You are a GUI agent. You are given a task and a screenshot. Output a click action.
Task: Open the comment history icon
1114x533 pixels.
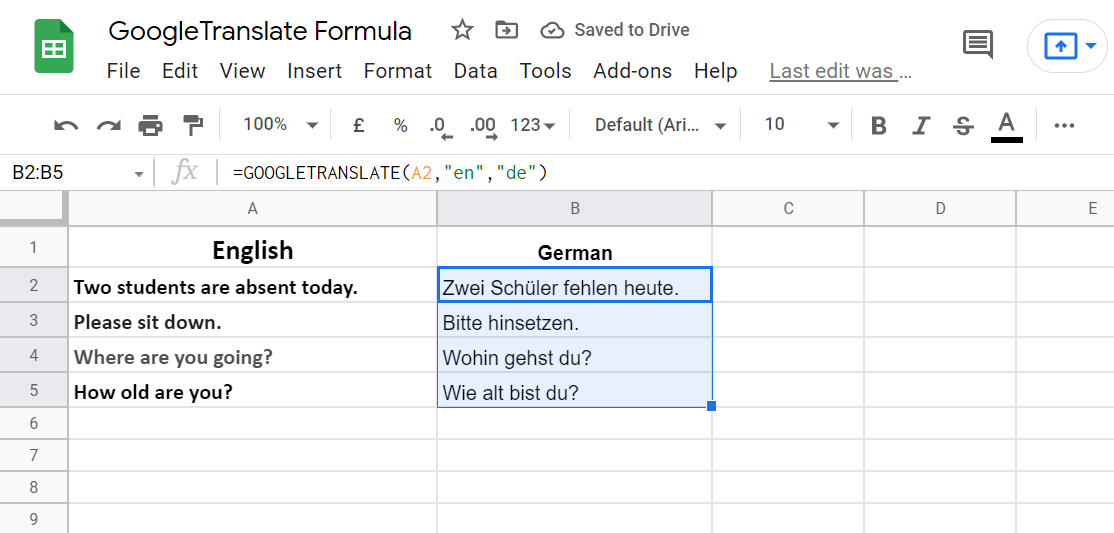977,44
